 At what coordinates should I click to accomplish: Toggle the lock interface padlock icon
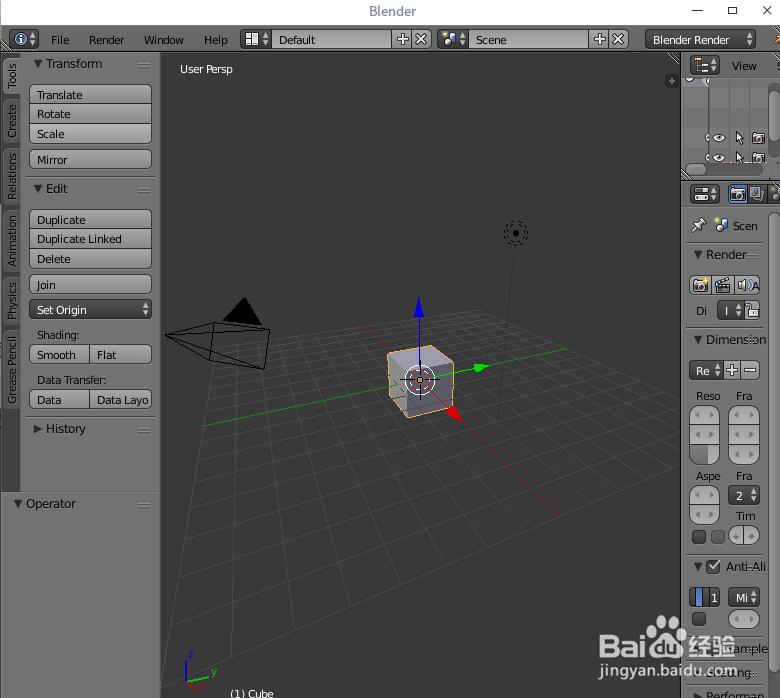(x=752, y=311)
